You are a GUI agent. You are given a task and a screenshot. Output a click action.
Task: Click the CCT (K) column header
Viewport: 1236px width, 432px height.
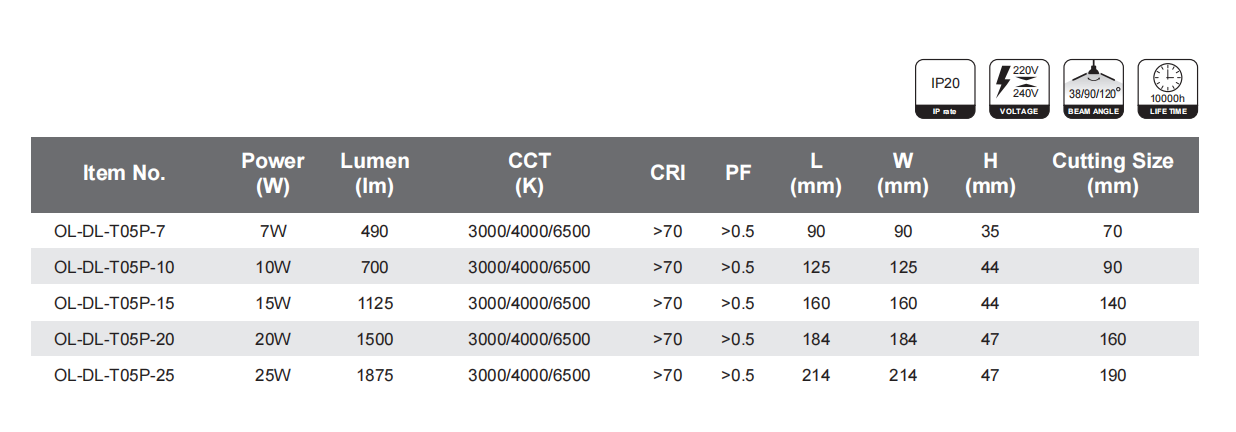(x=529, y=173)
